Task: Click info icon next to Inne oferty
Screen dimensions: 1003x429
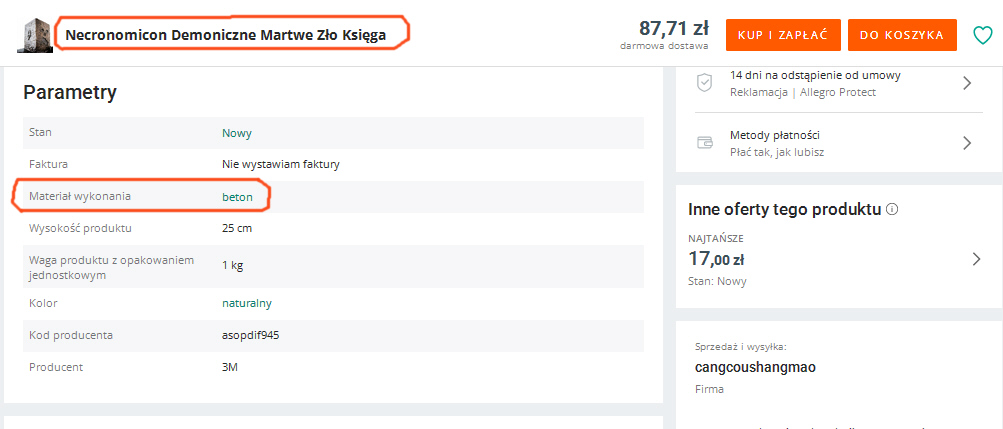Action: (892, 210)
